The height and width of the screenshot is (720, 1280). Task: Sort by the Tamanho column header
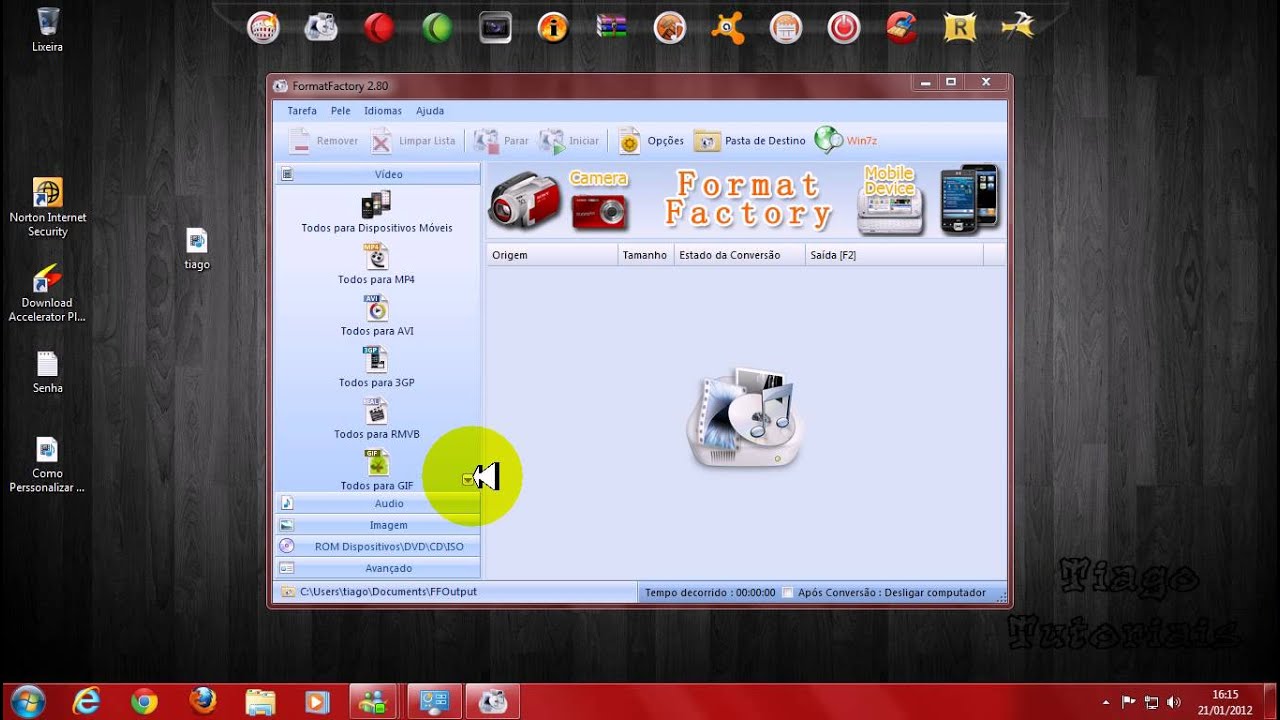tap(646, 255)
